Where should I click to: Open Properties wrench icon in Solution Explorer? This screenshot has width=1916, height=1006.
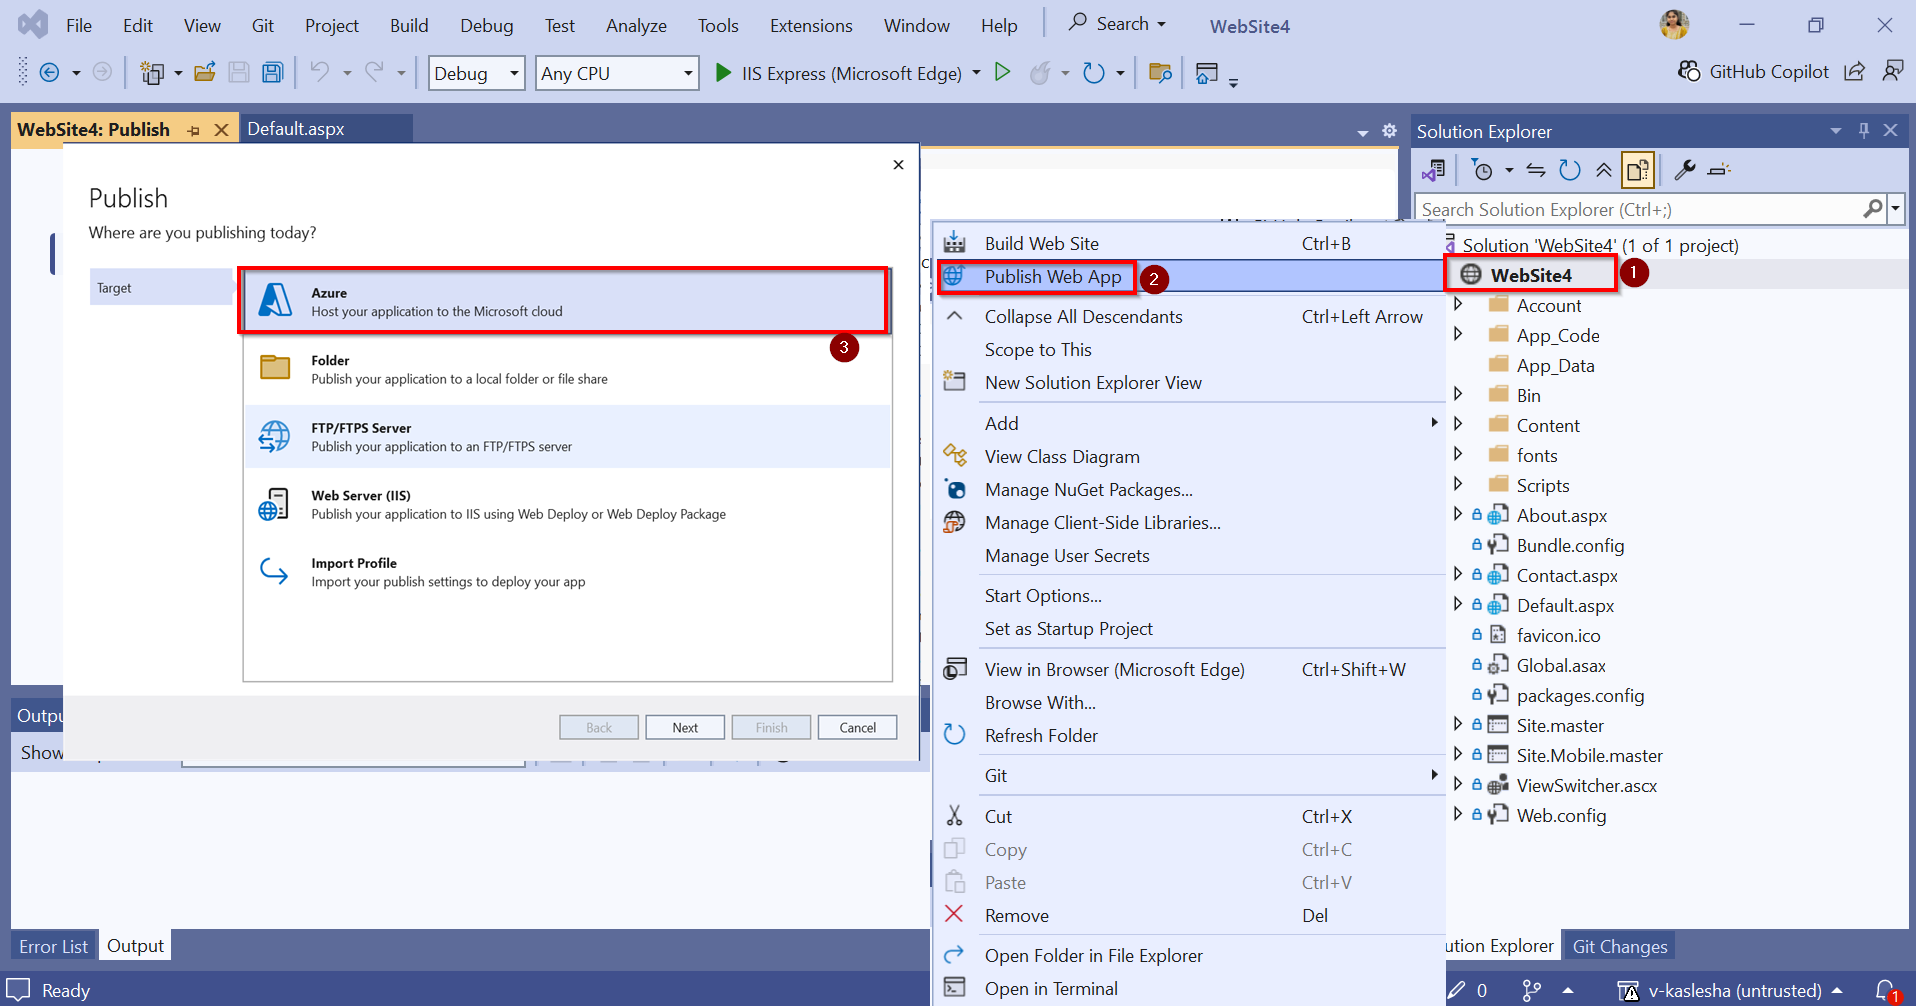pos(1685,170)
